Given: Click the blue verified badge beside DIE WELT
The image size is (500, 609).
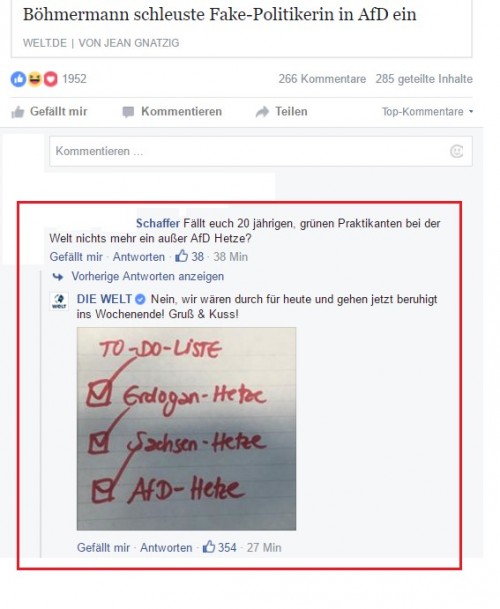Looking at the screenshot, I should [141, 299].
